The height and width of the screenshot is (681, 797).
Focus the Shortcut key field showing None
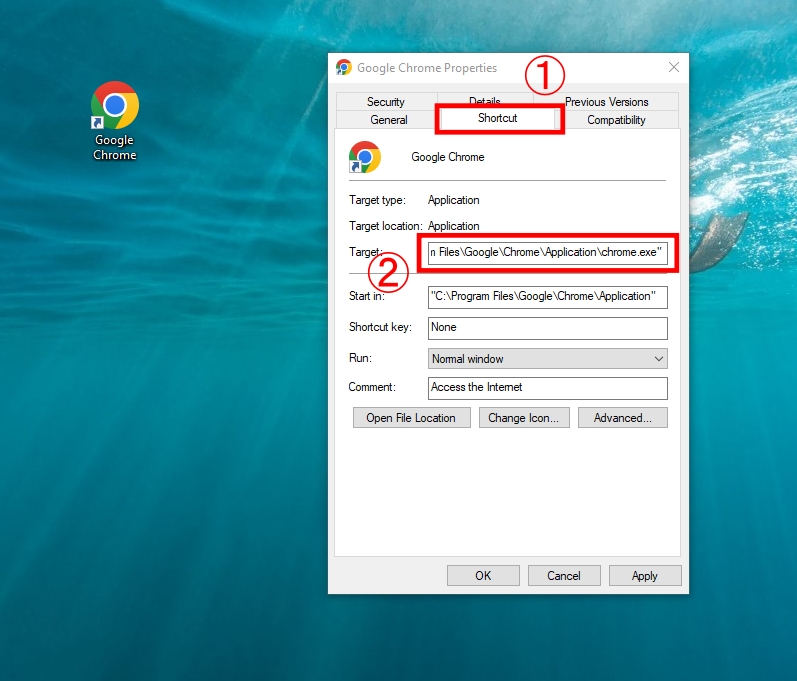click(547, 328)
